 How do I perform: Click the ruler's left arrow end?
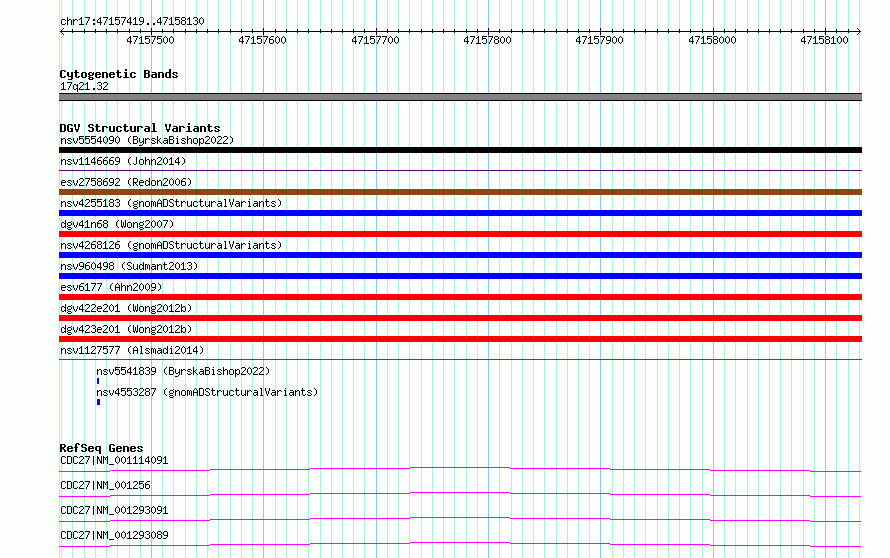tap(62, 32)
